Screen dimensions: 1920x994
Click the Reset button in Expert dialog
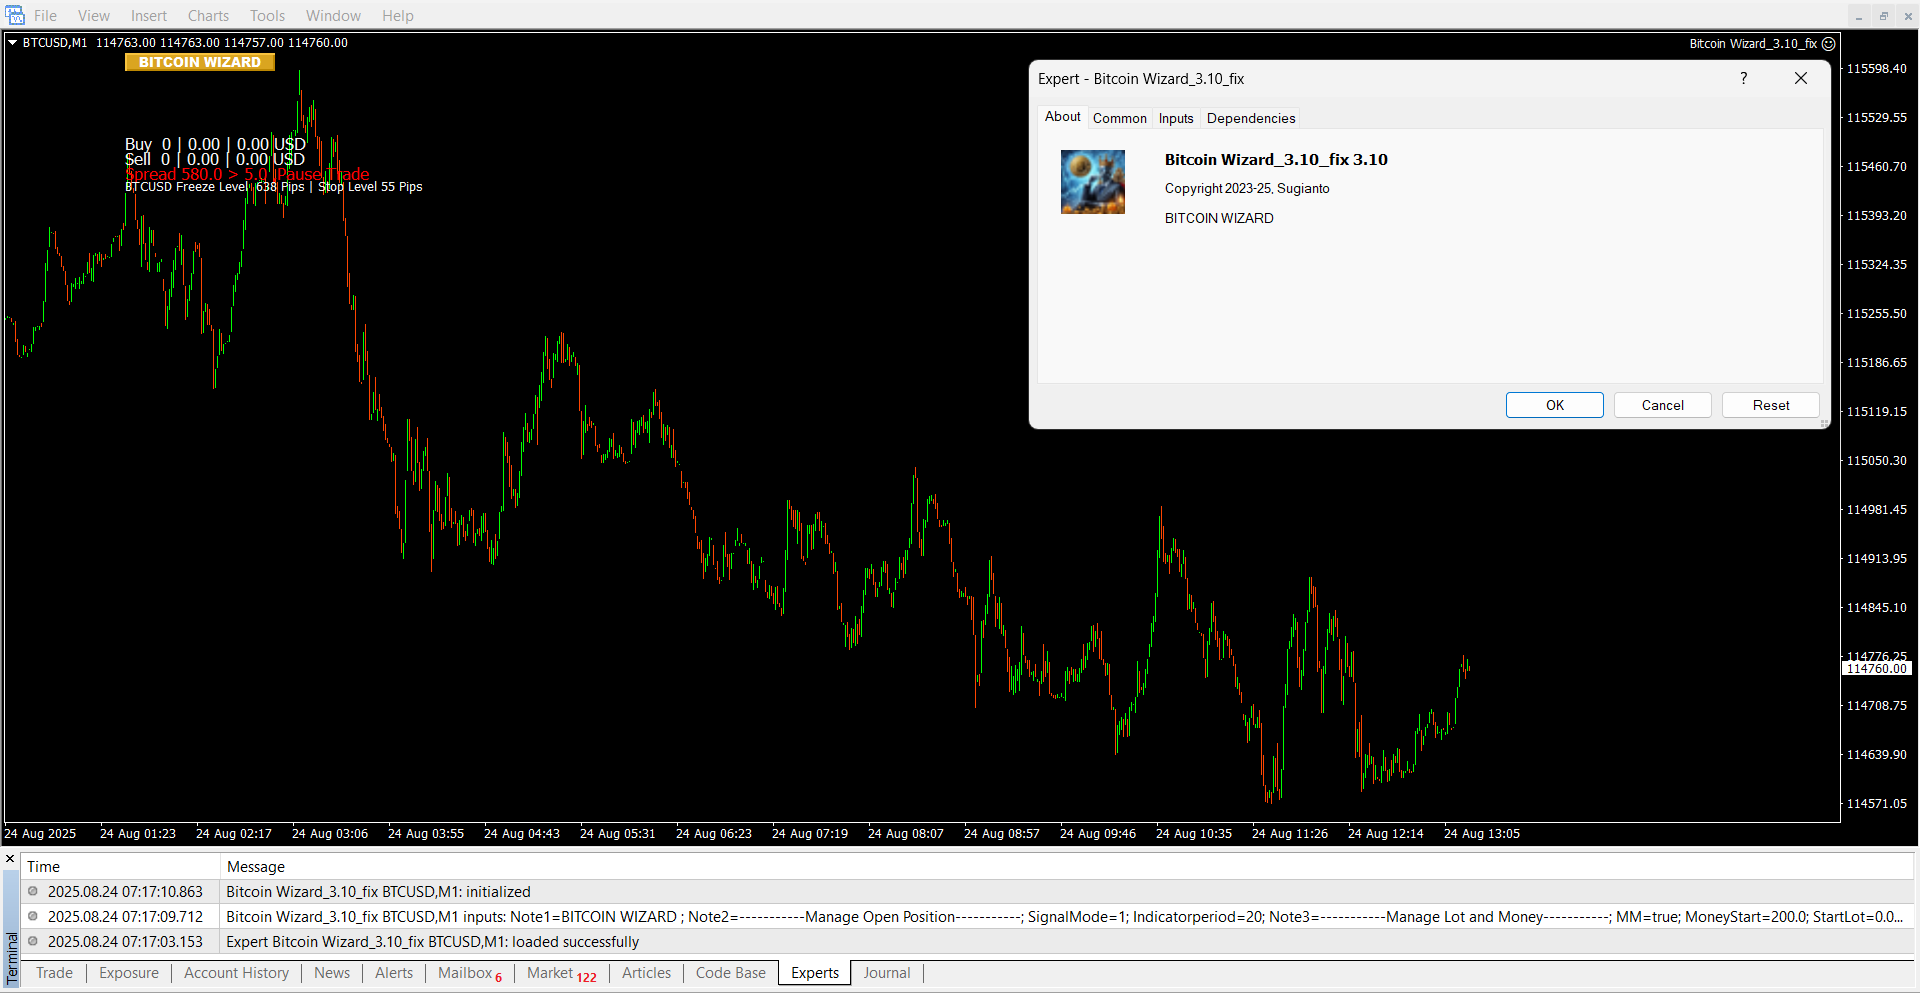1770,405
